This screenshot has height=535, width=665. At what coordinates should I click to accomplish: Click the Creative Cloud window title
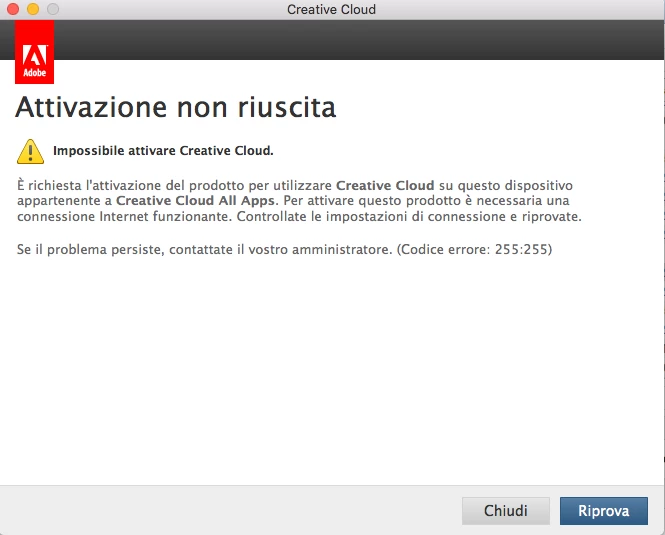coord(331,9)
